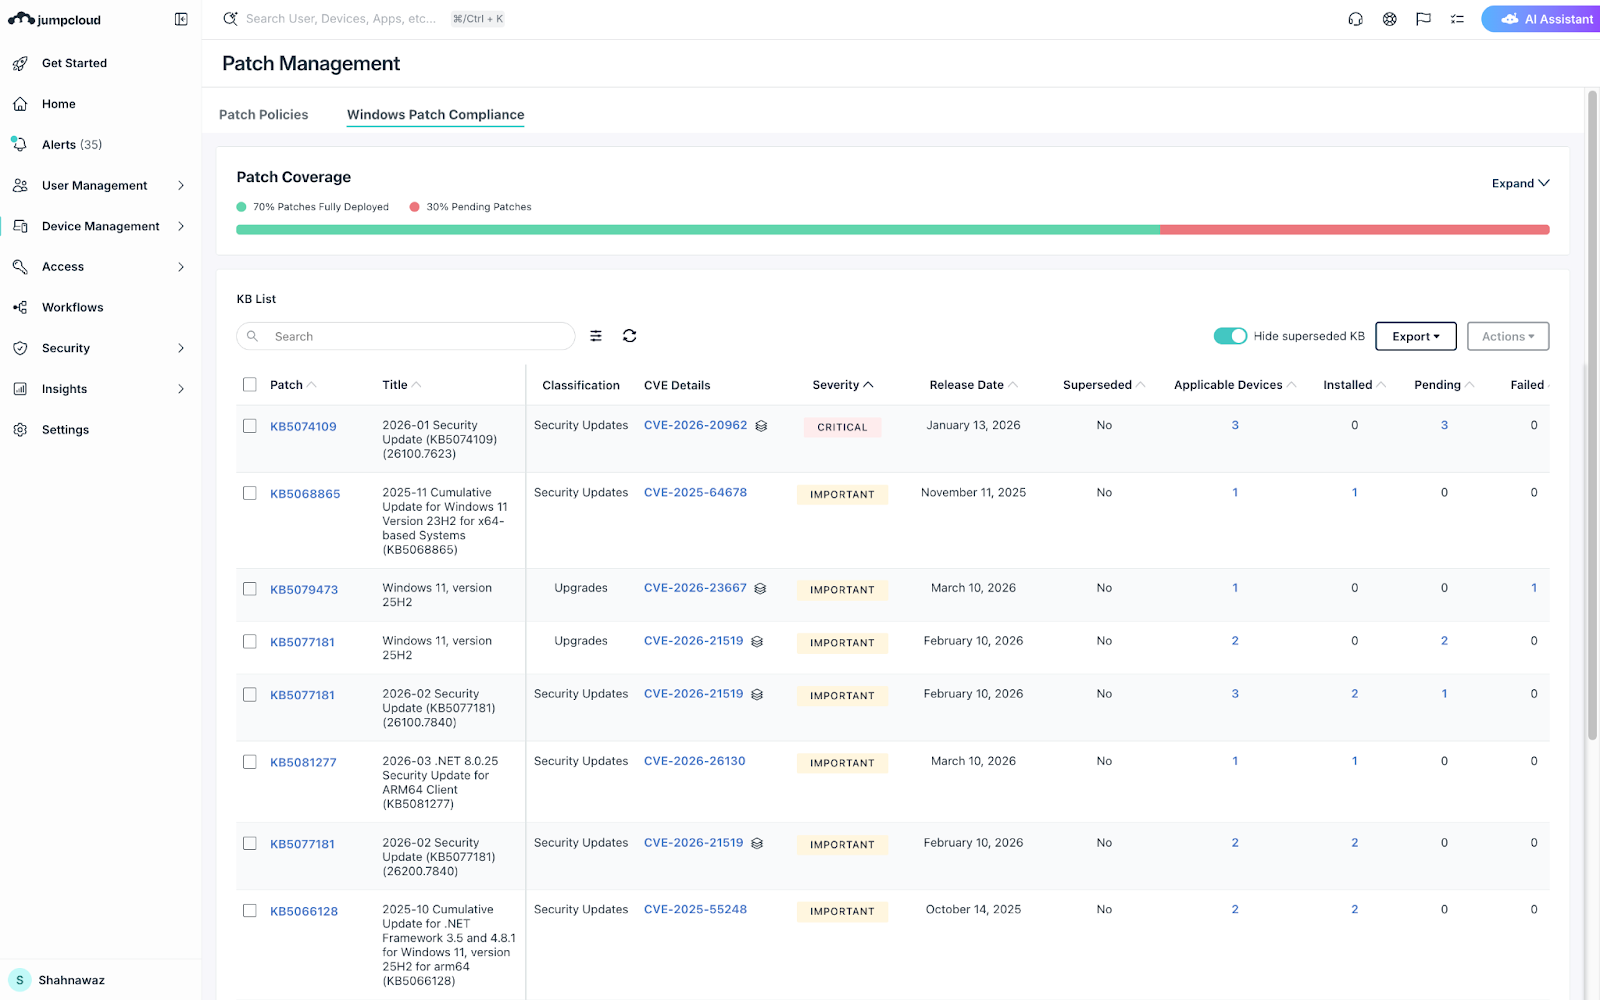Image resolution: width=1600 pixels, height=1000 pixels.
Task: Open the filter icon beside the KB search box
Action: point(596,335)
